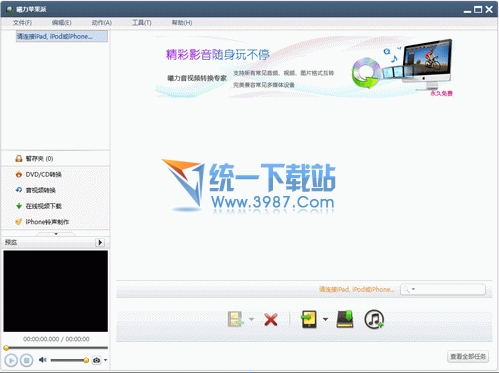Open the DVD/CD conversion tool
This screenshot has width=499, height=373.
pos(38,174)
